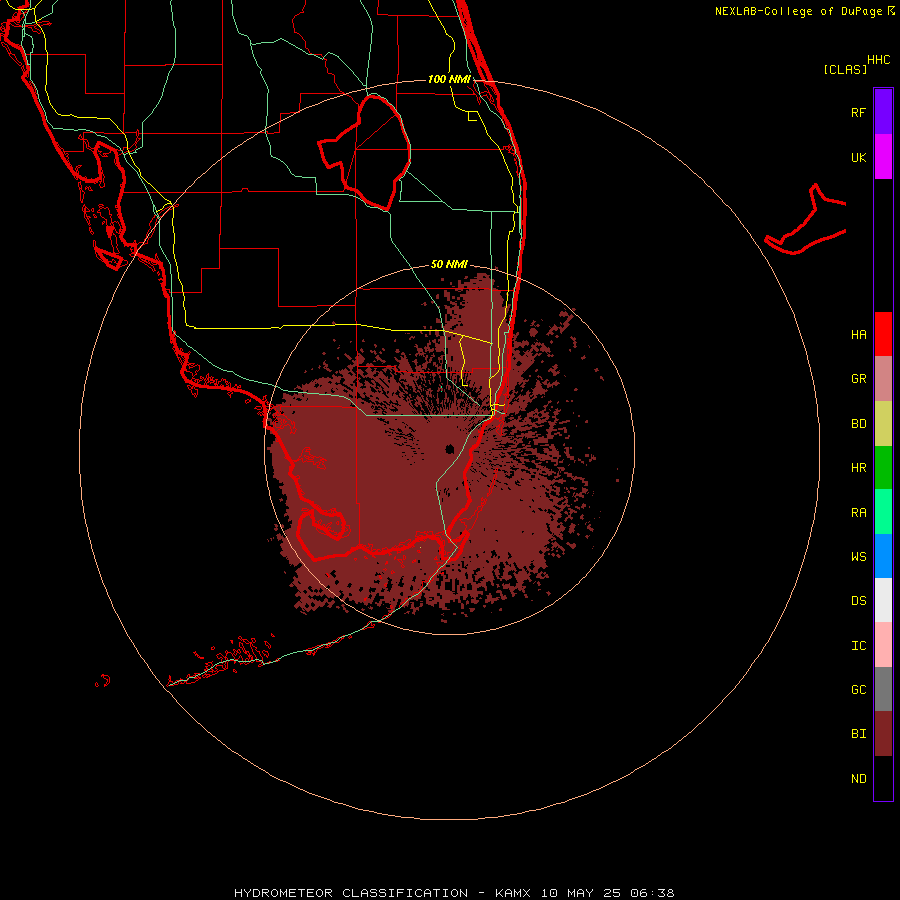The image size is (900, 900).
Task: Click the [CLAS] units label
Action: tap(845, 69)
